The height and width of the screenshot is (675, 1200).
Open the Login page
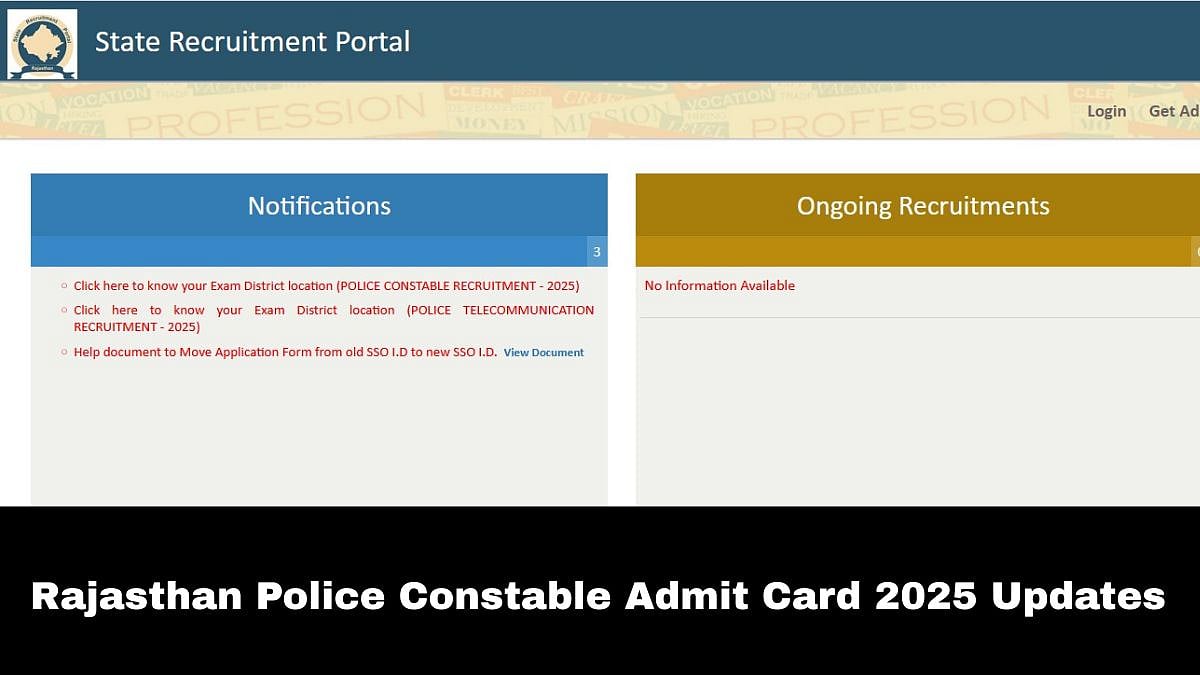1106,111
